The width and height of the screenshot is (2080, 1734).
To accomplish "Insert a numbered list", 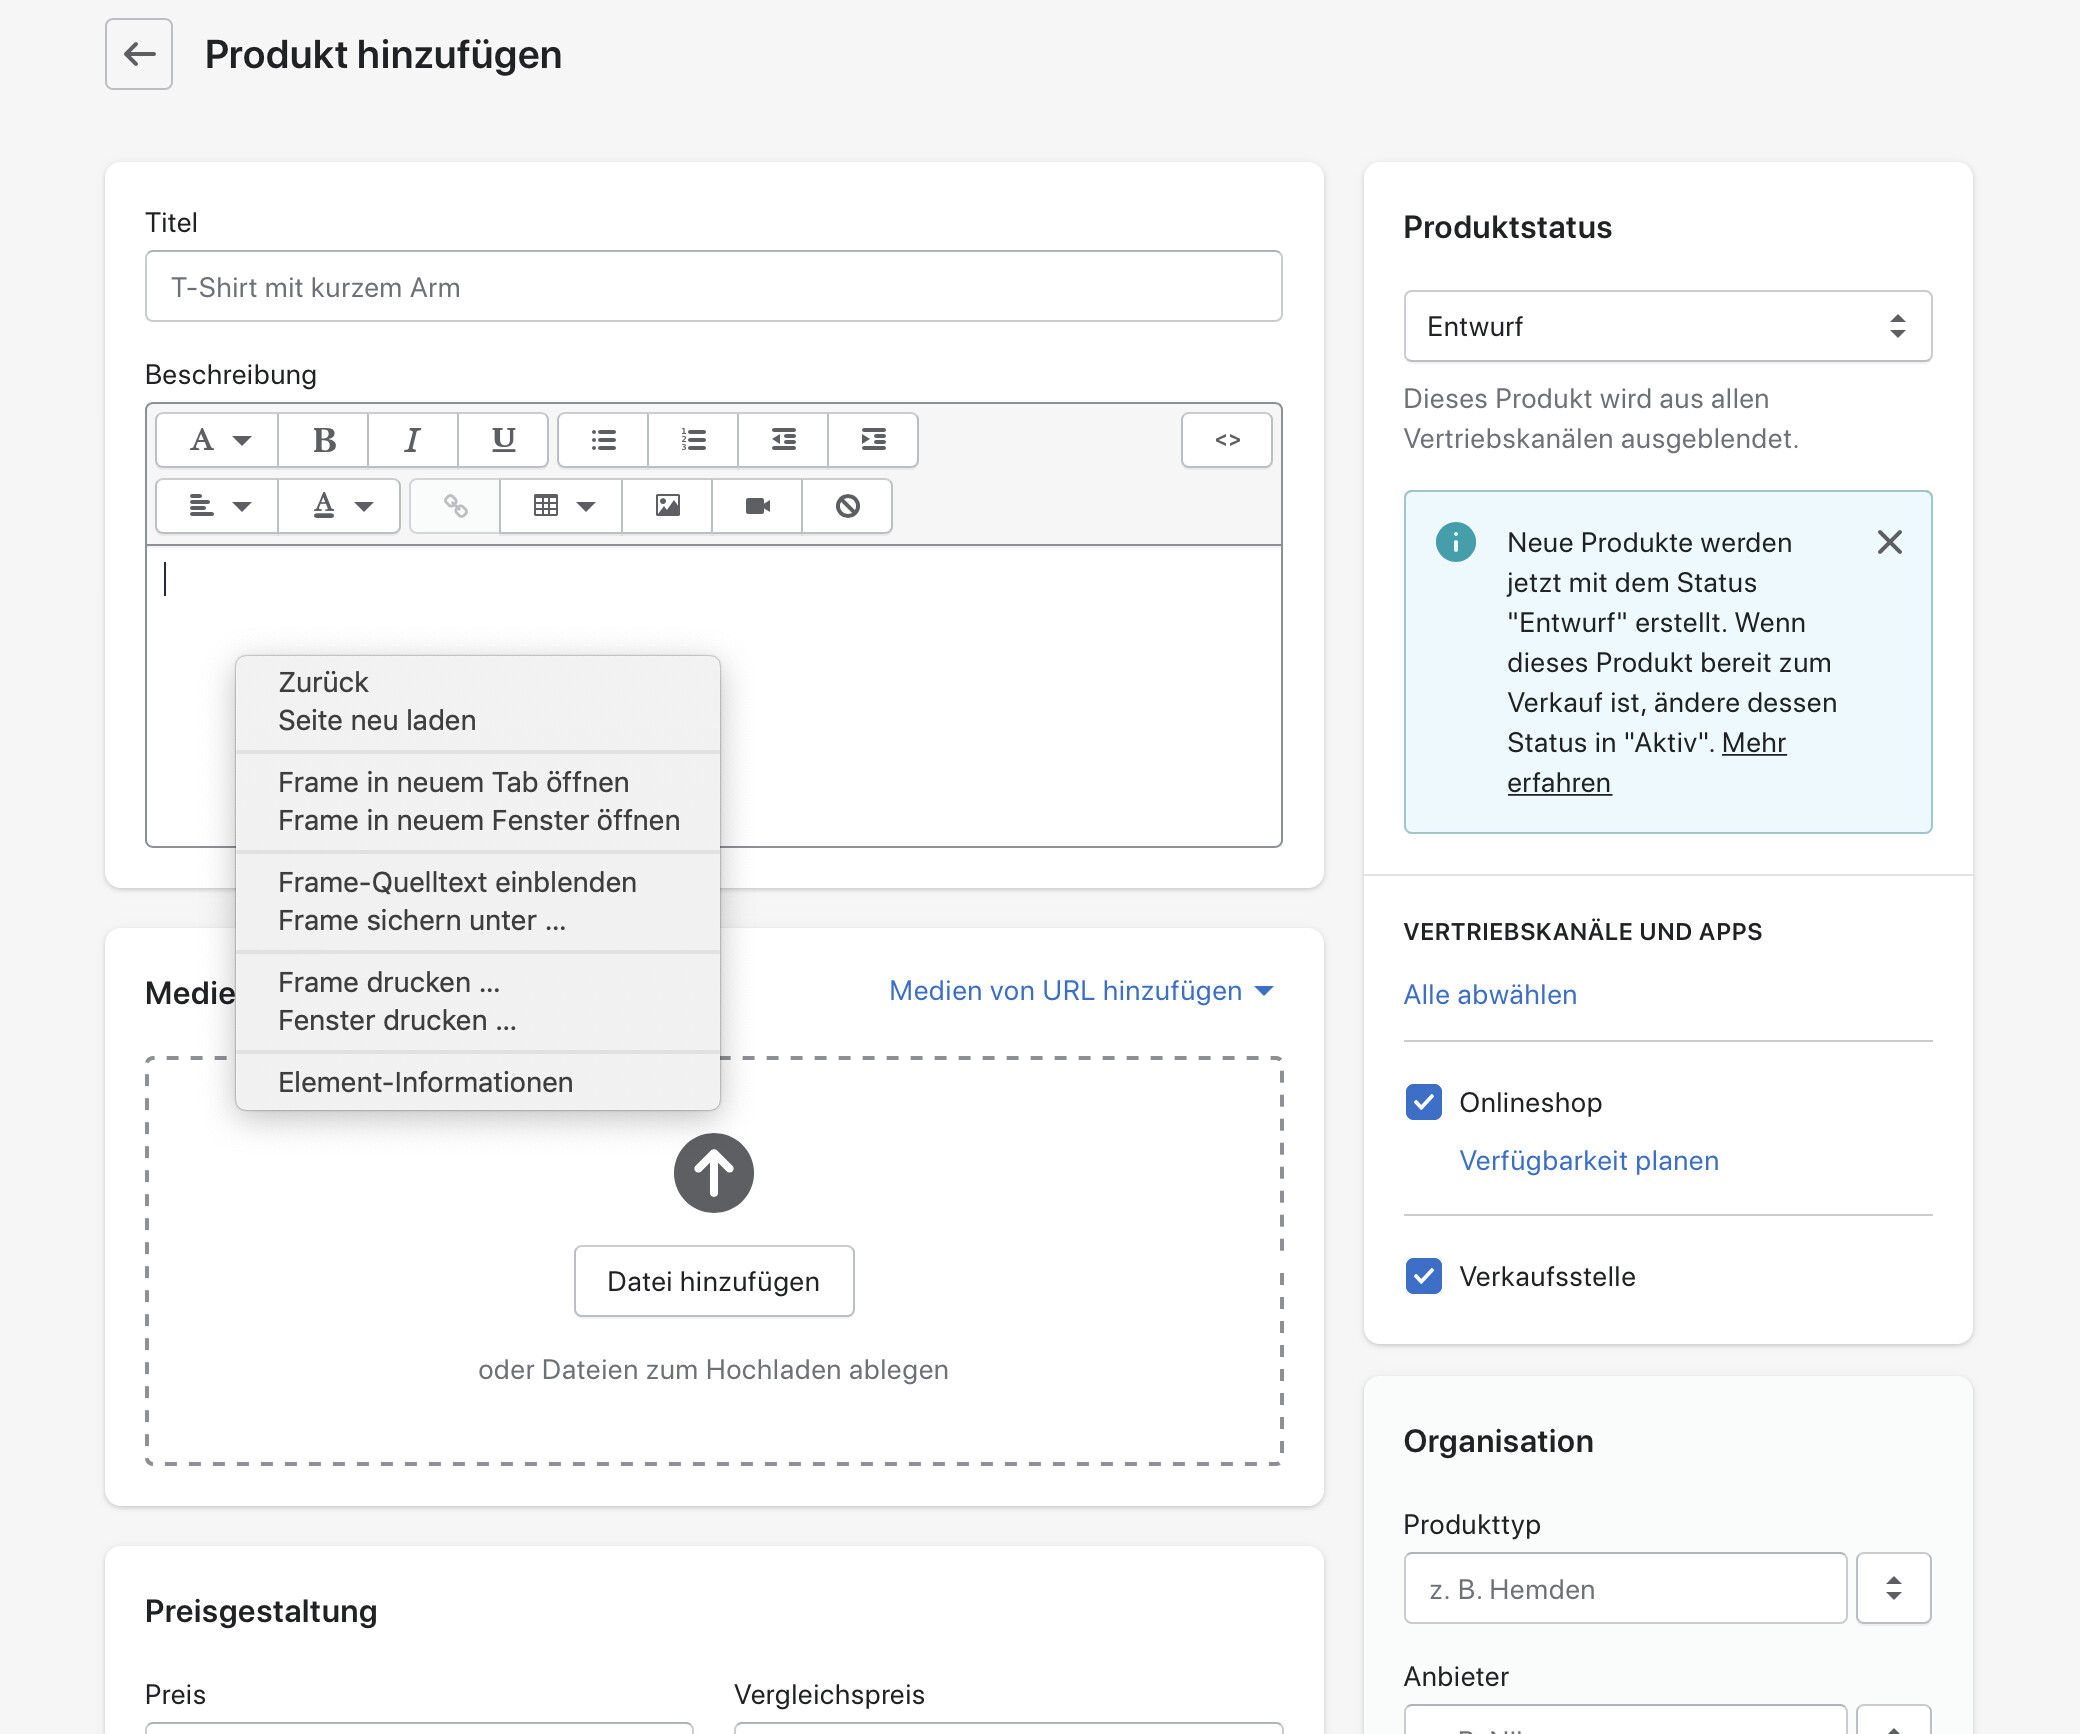I will coord(693,440).
